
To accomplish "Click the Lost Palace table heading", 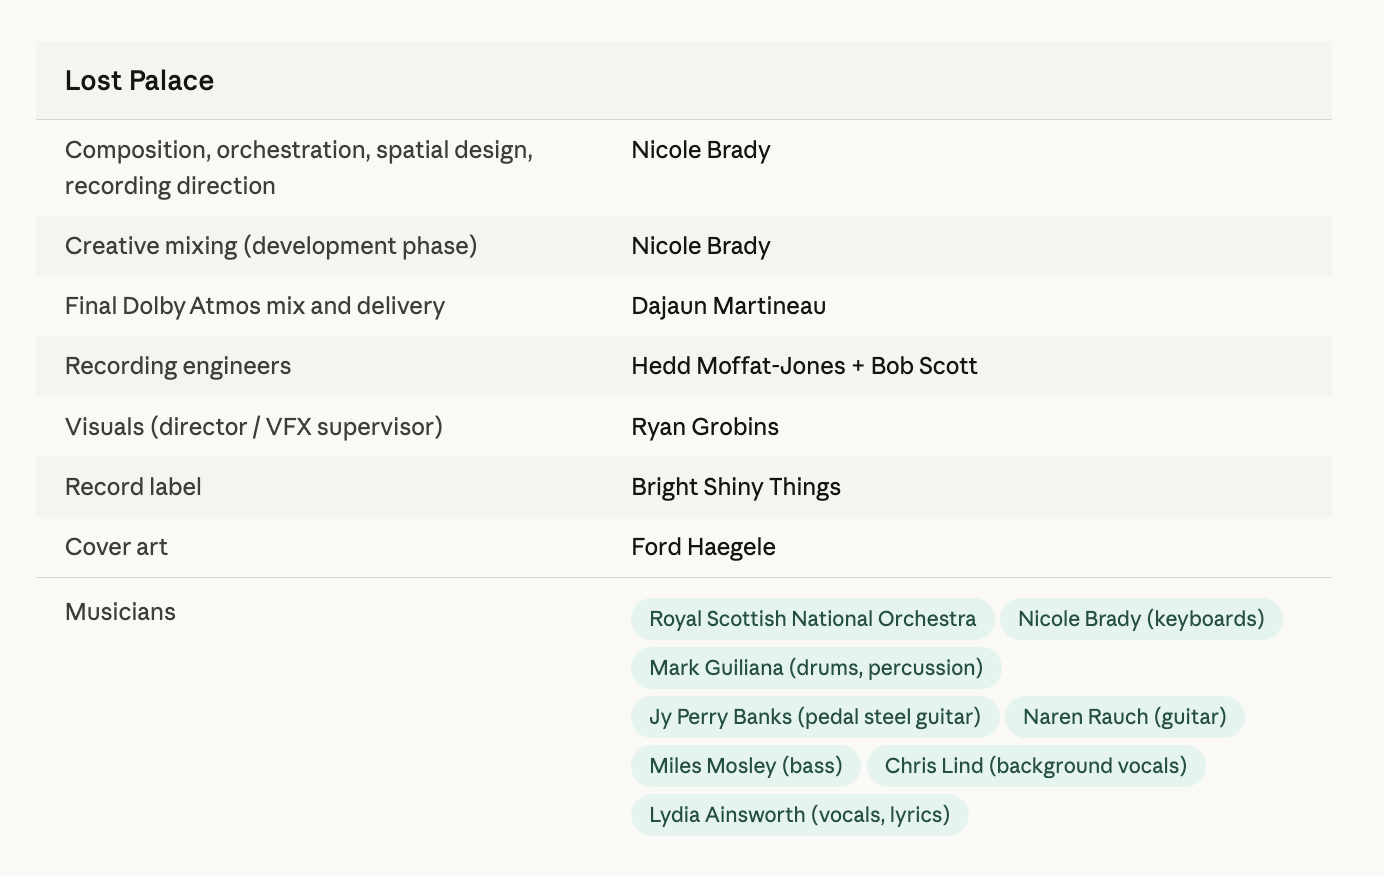I will click(x=139, y=81).
